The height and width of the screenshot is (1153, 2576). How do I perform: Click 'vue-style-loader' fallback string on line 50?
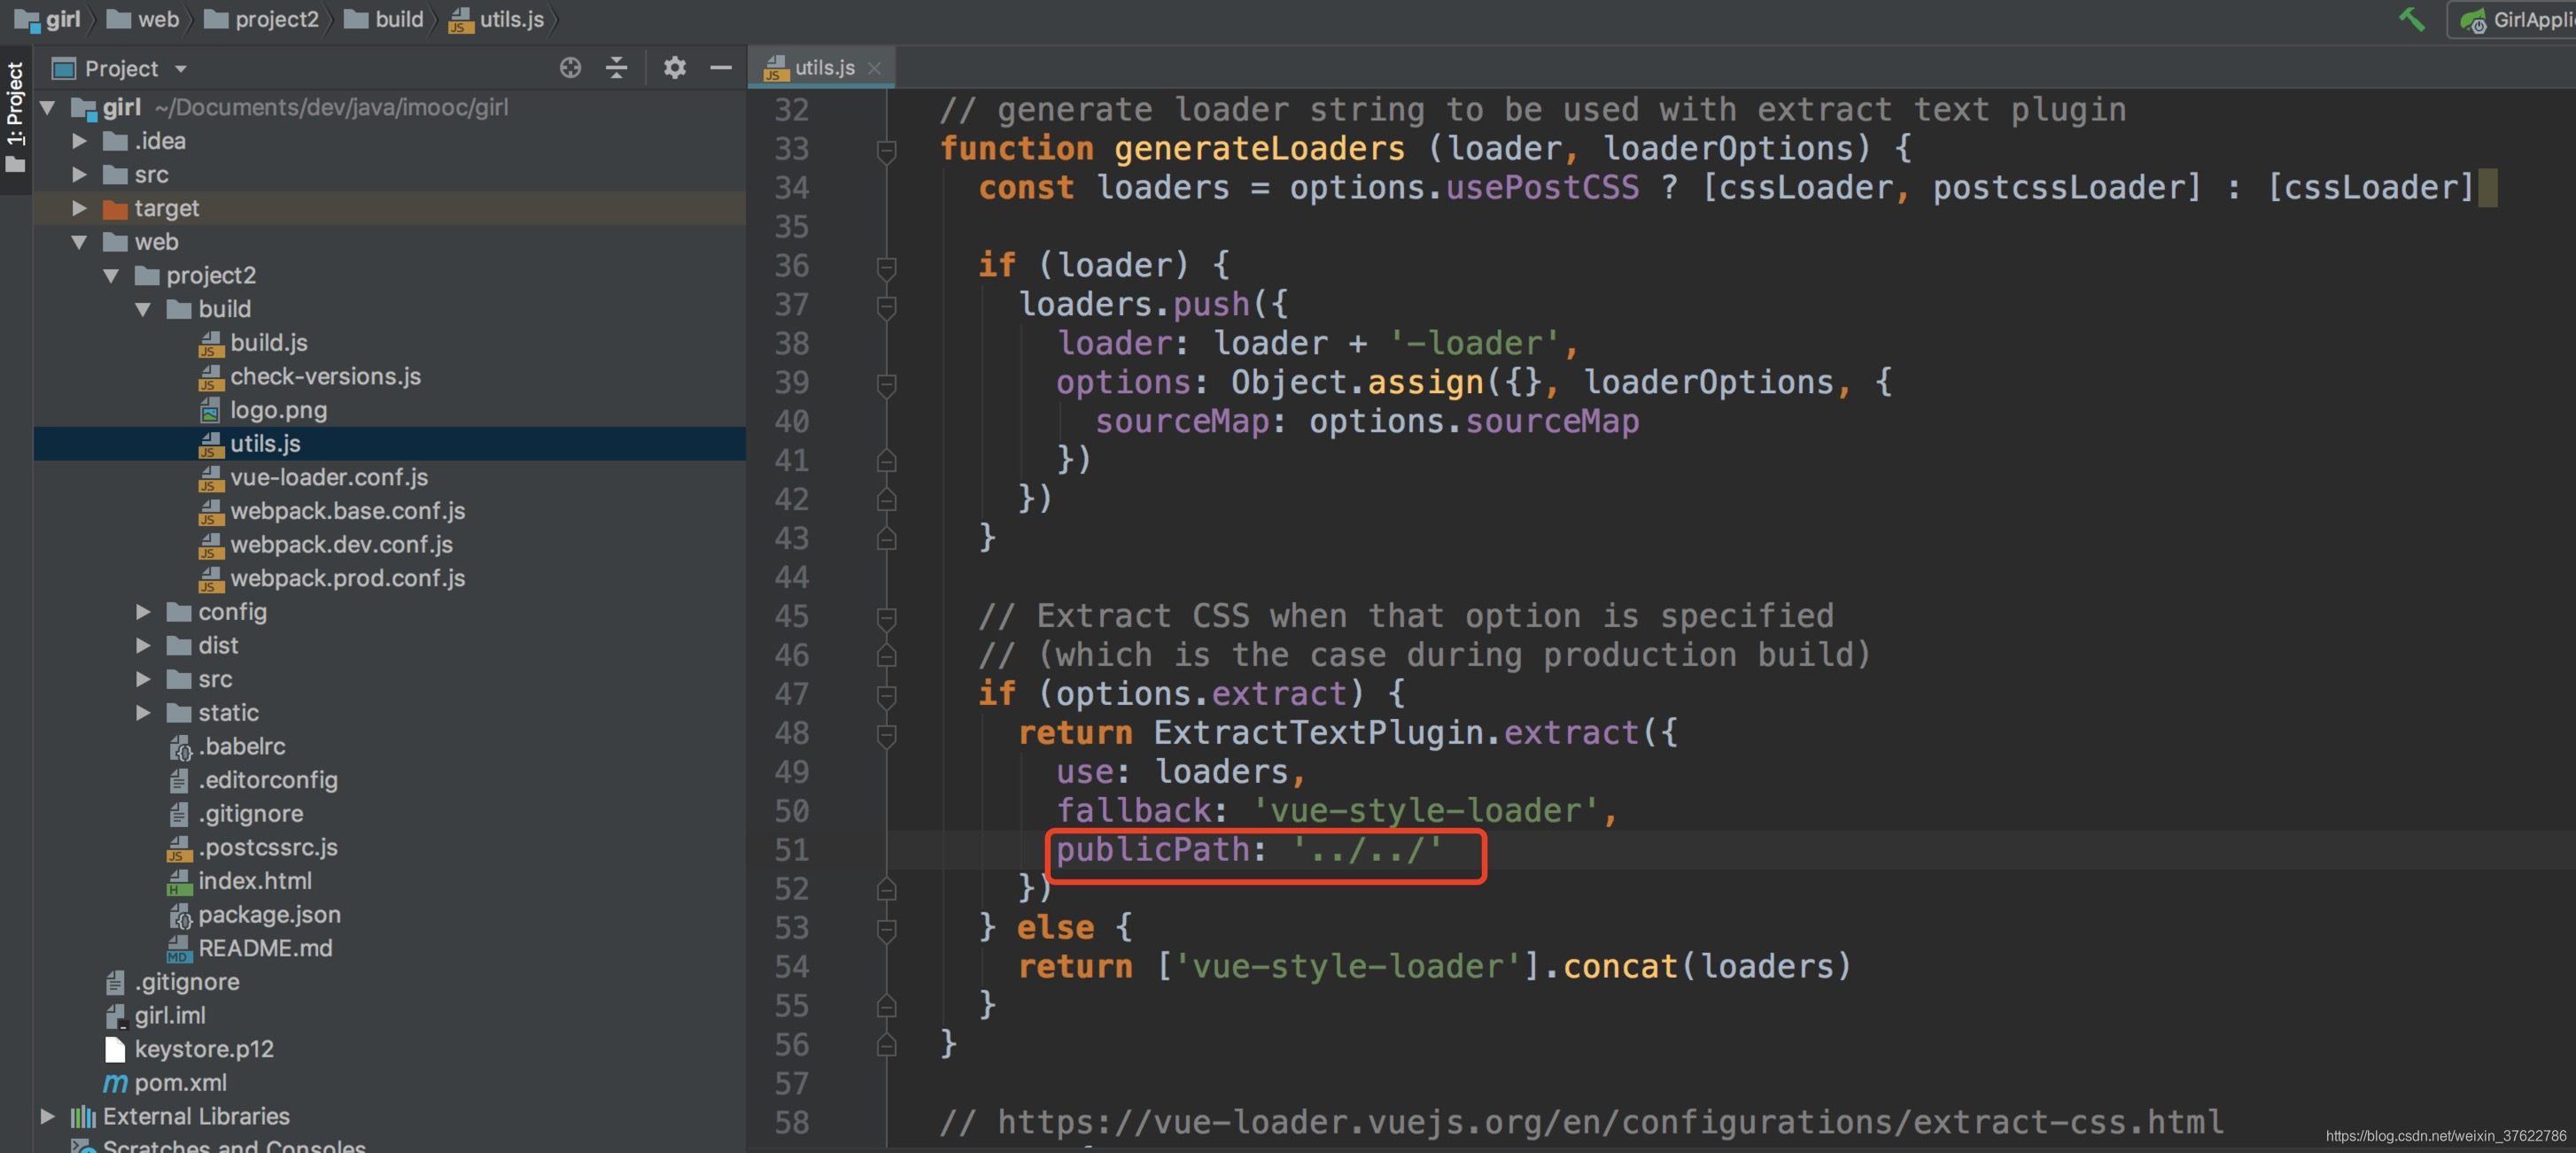(x=1425, y=811)
